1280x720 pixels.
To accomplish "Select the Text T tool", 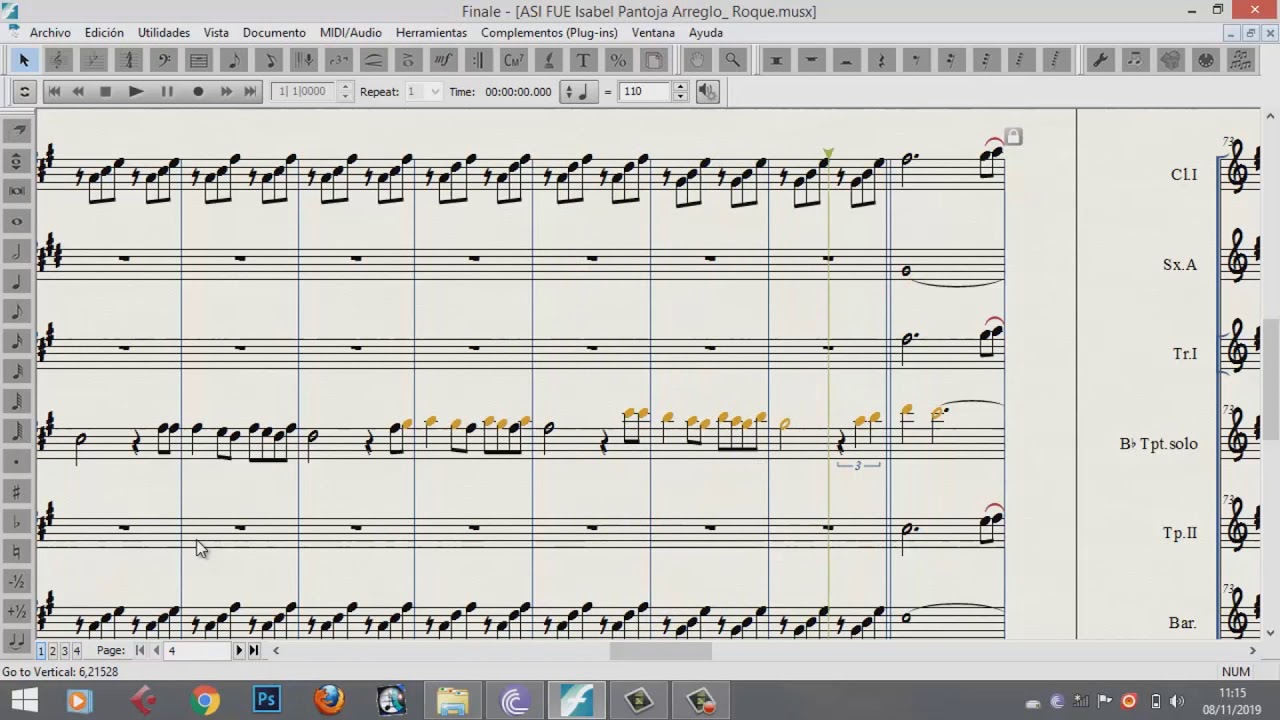I will pyautogui.click(x=584, y=61).
